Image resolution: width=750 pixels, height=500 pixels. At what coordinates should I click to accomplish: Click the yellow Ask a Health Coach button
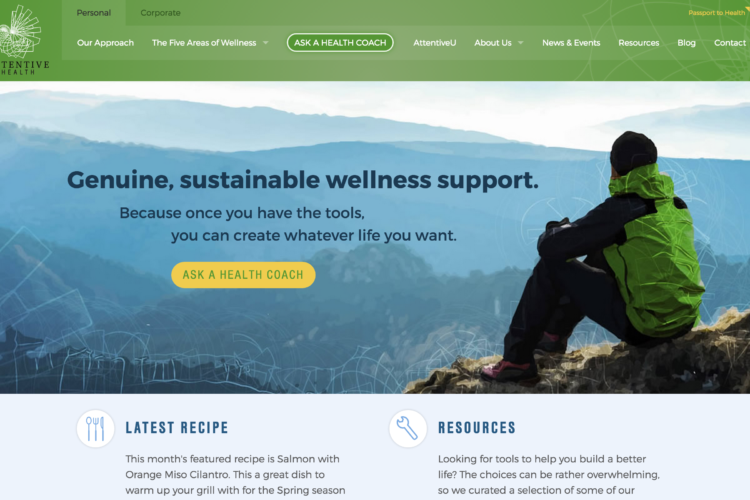pos(243,275)
